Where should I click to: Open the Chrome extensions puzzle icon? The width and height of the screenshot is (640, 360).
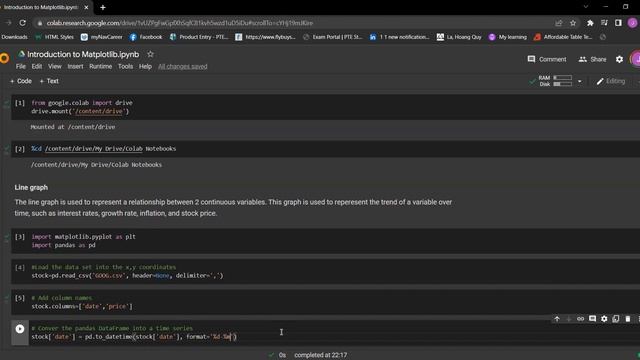[x=590, y=23]
